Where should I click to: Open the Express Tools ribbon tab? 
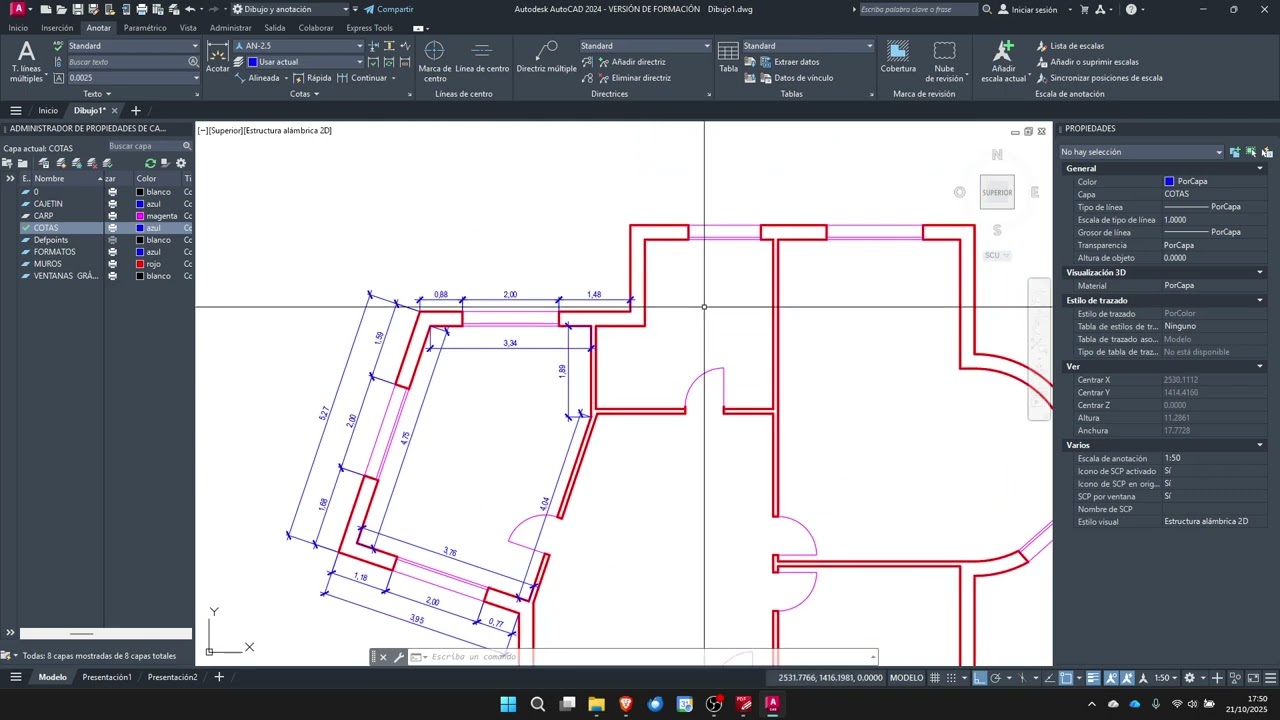pos(369,28)
